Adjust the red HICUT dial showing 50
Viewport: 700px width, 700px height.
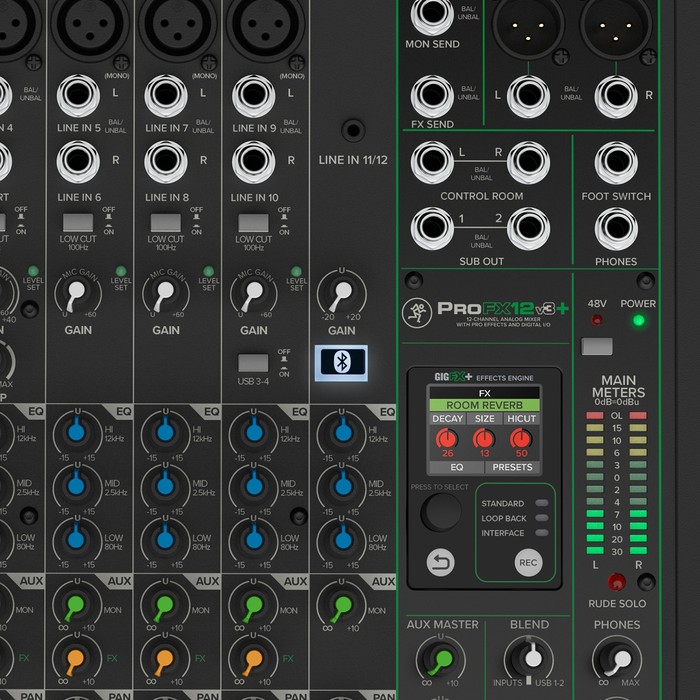[x=521, y=439]
